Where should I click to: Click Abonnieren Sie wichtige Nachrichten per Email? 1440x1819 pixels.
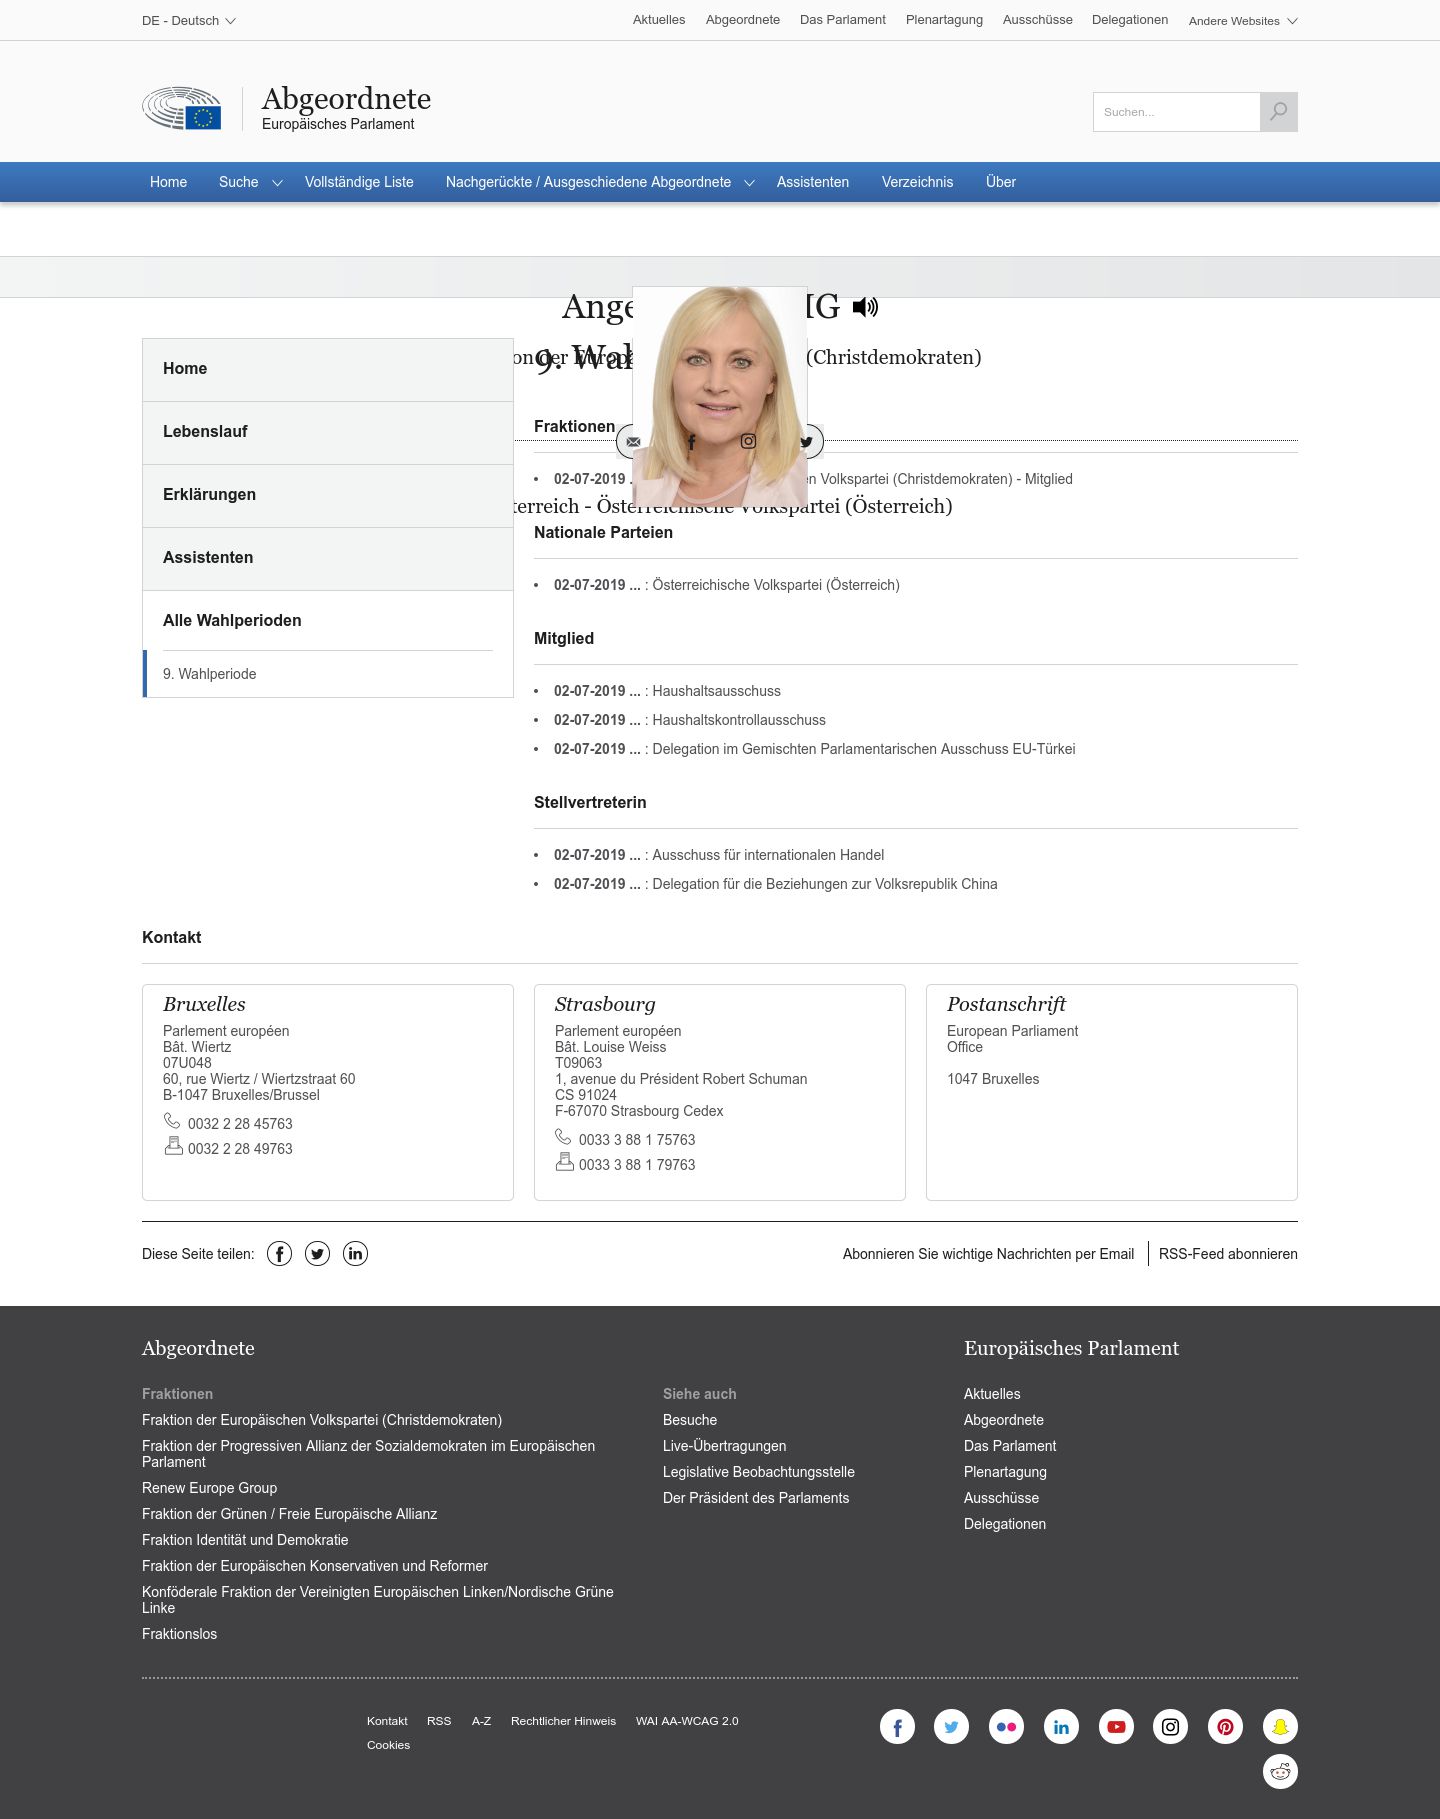[x=988, y=1254]
